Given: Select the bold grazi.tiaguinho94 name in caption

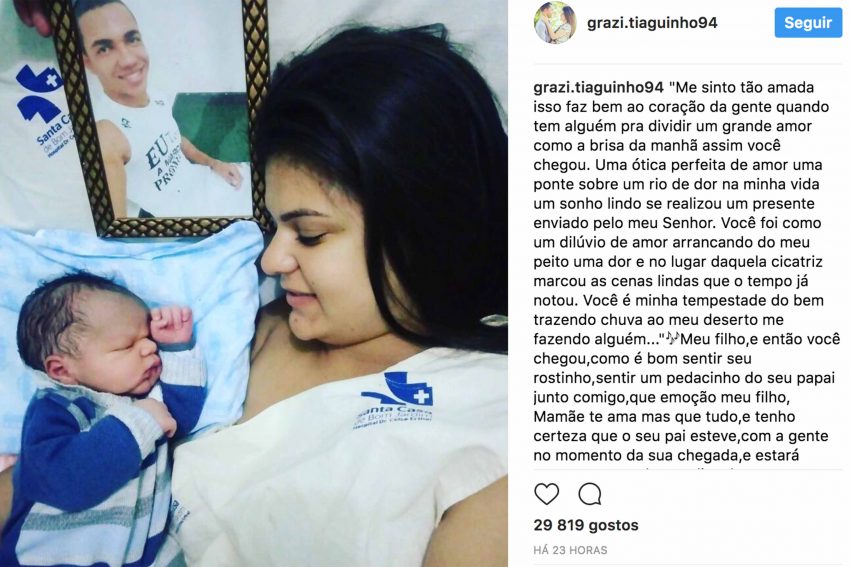Looking at the screenshot, I should coord(598,87).
